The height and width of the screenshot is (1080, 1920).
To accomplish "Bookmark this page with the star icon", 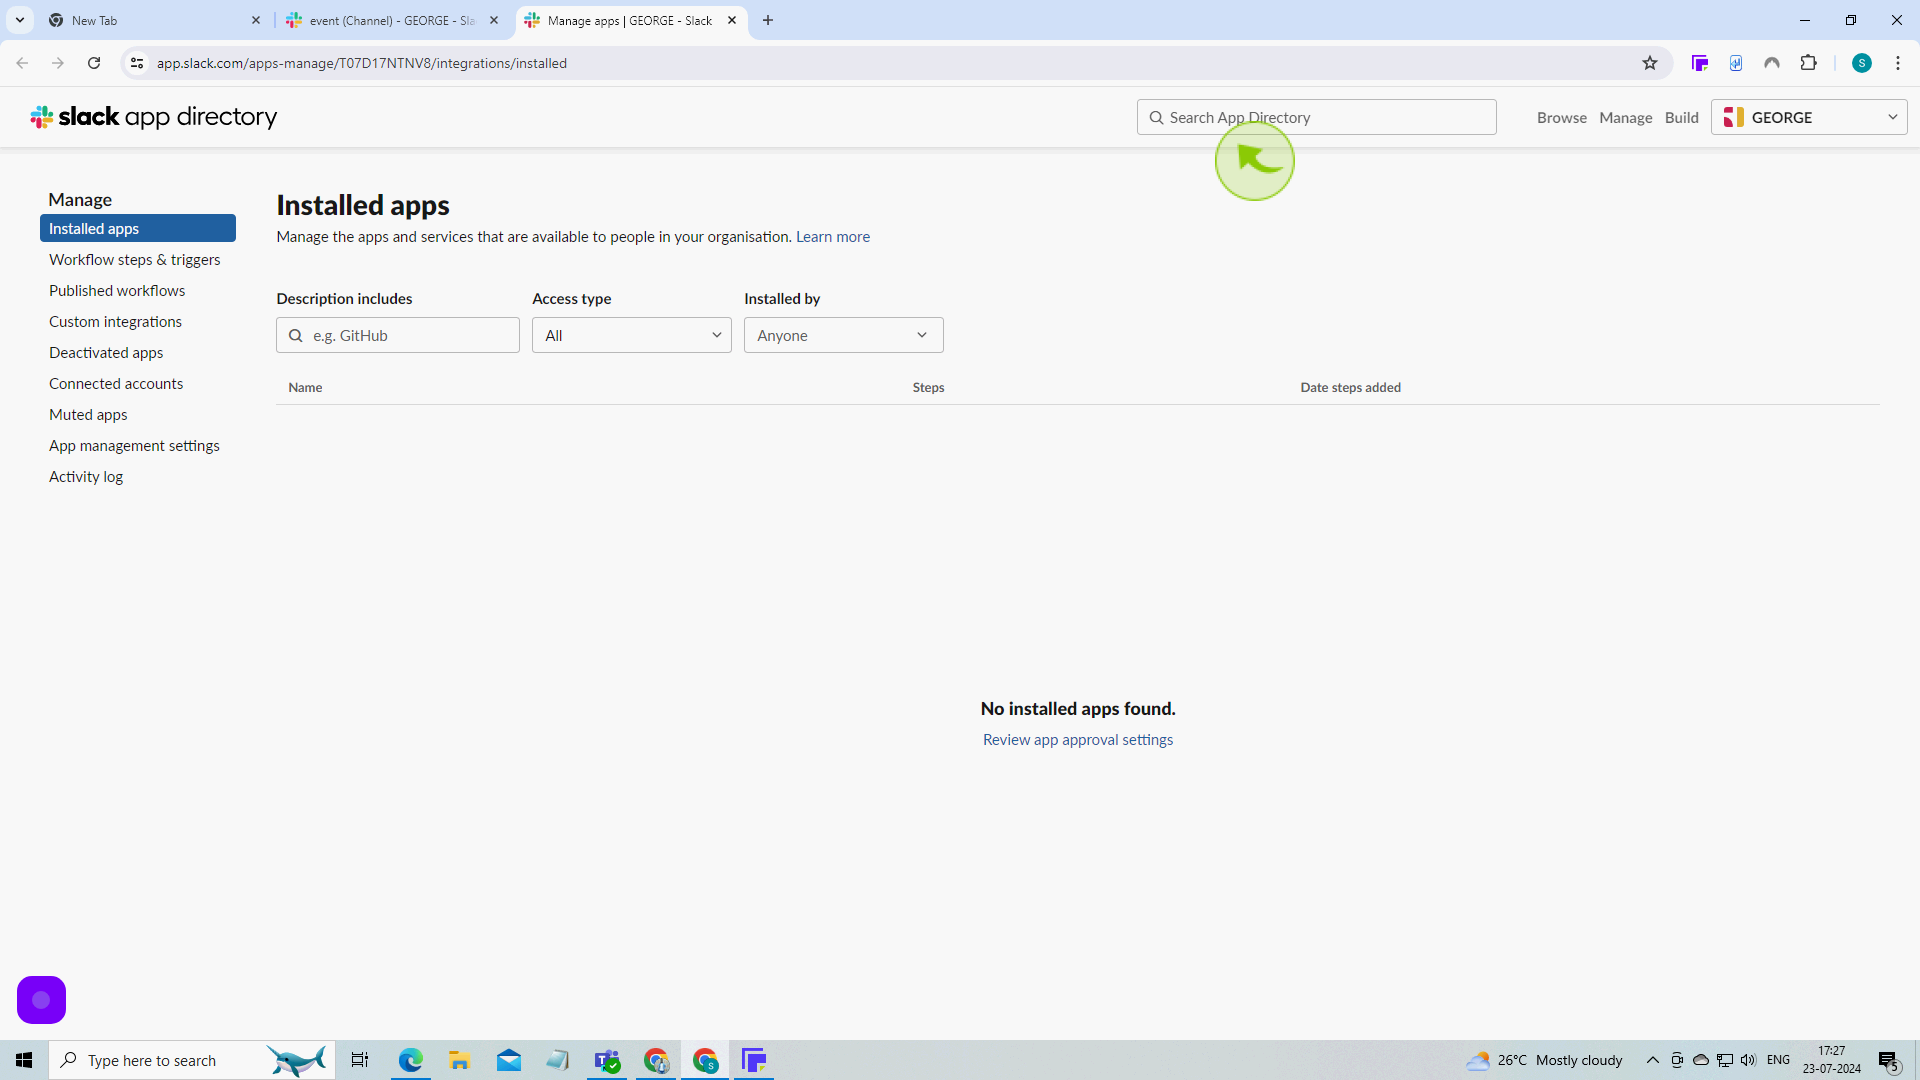I will tap(1650, 63).
